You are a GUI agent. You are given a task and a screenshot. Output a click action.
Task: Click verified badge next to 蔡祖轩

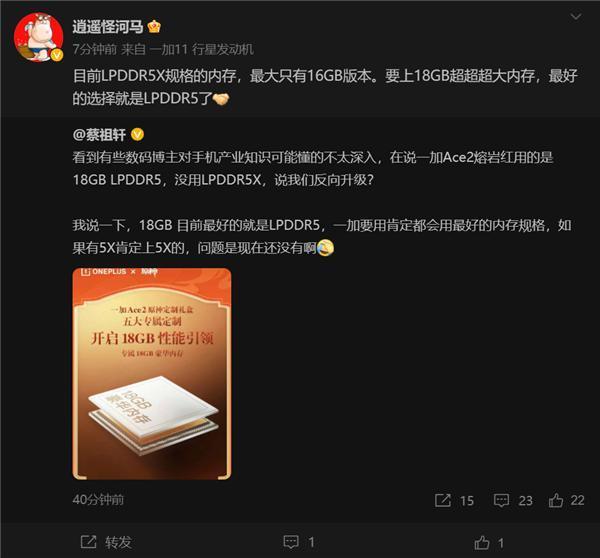pos(137,134)
